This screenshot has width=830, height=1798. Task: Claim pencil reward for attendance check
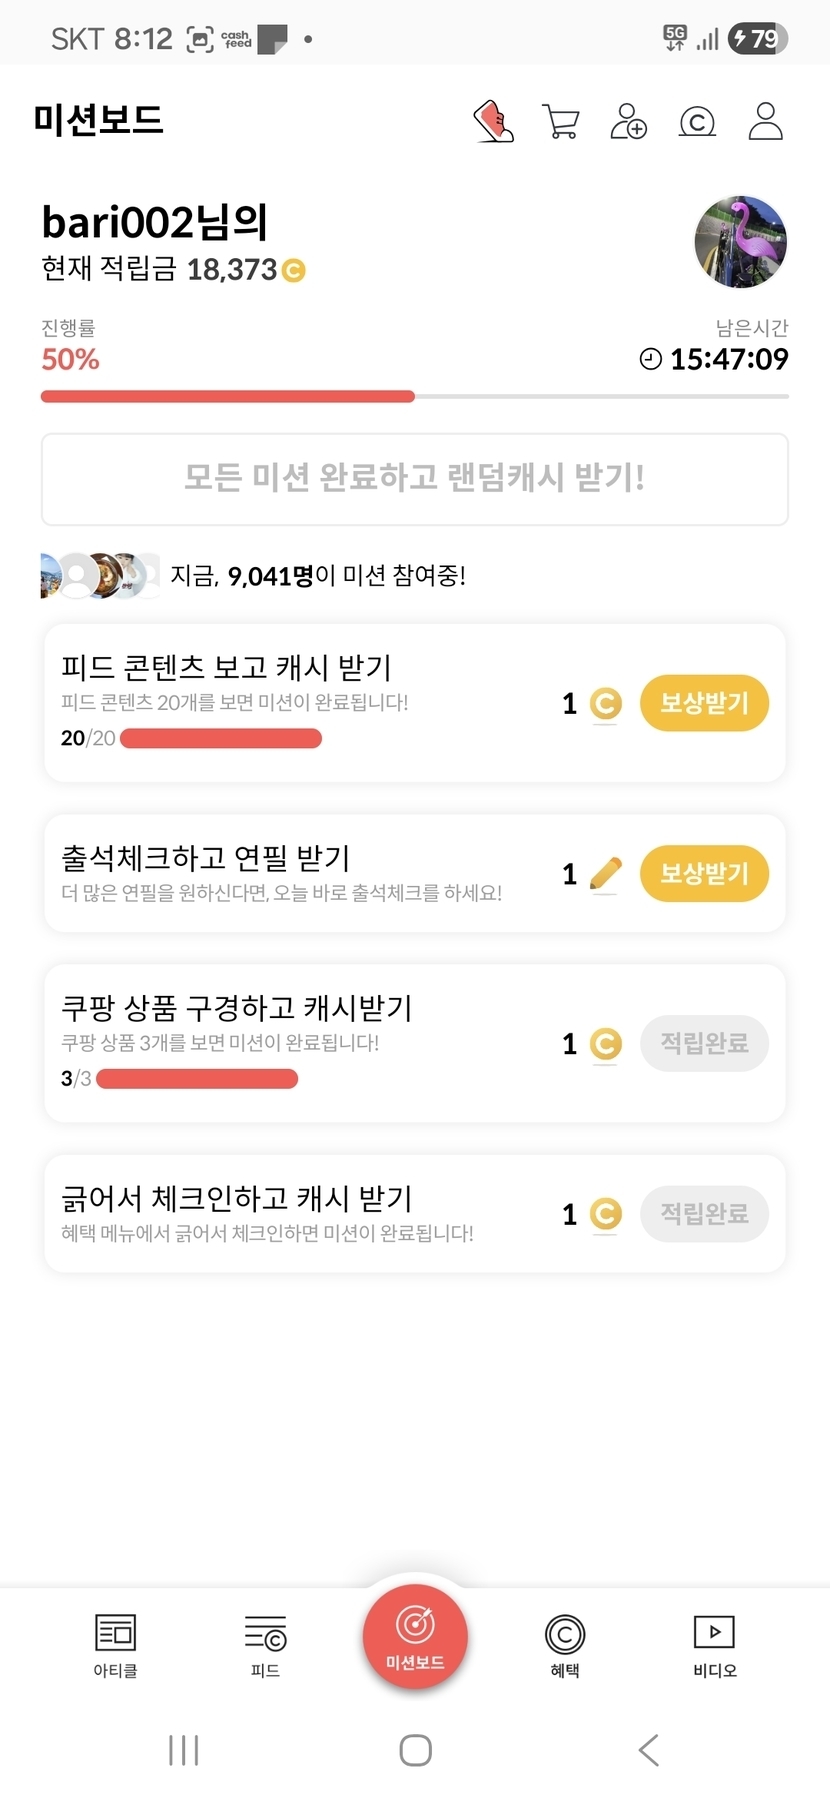point(704,873)
